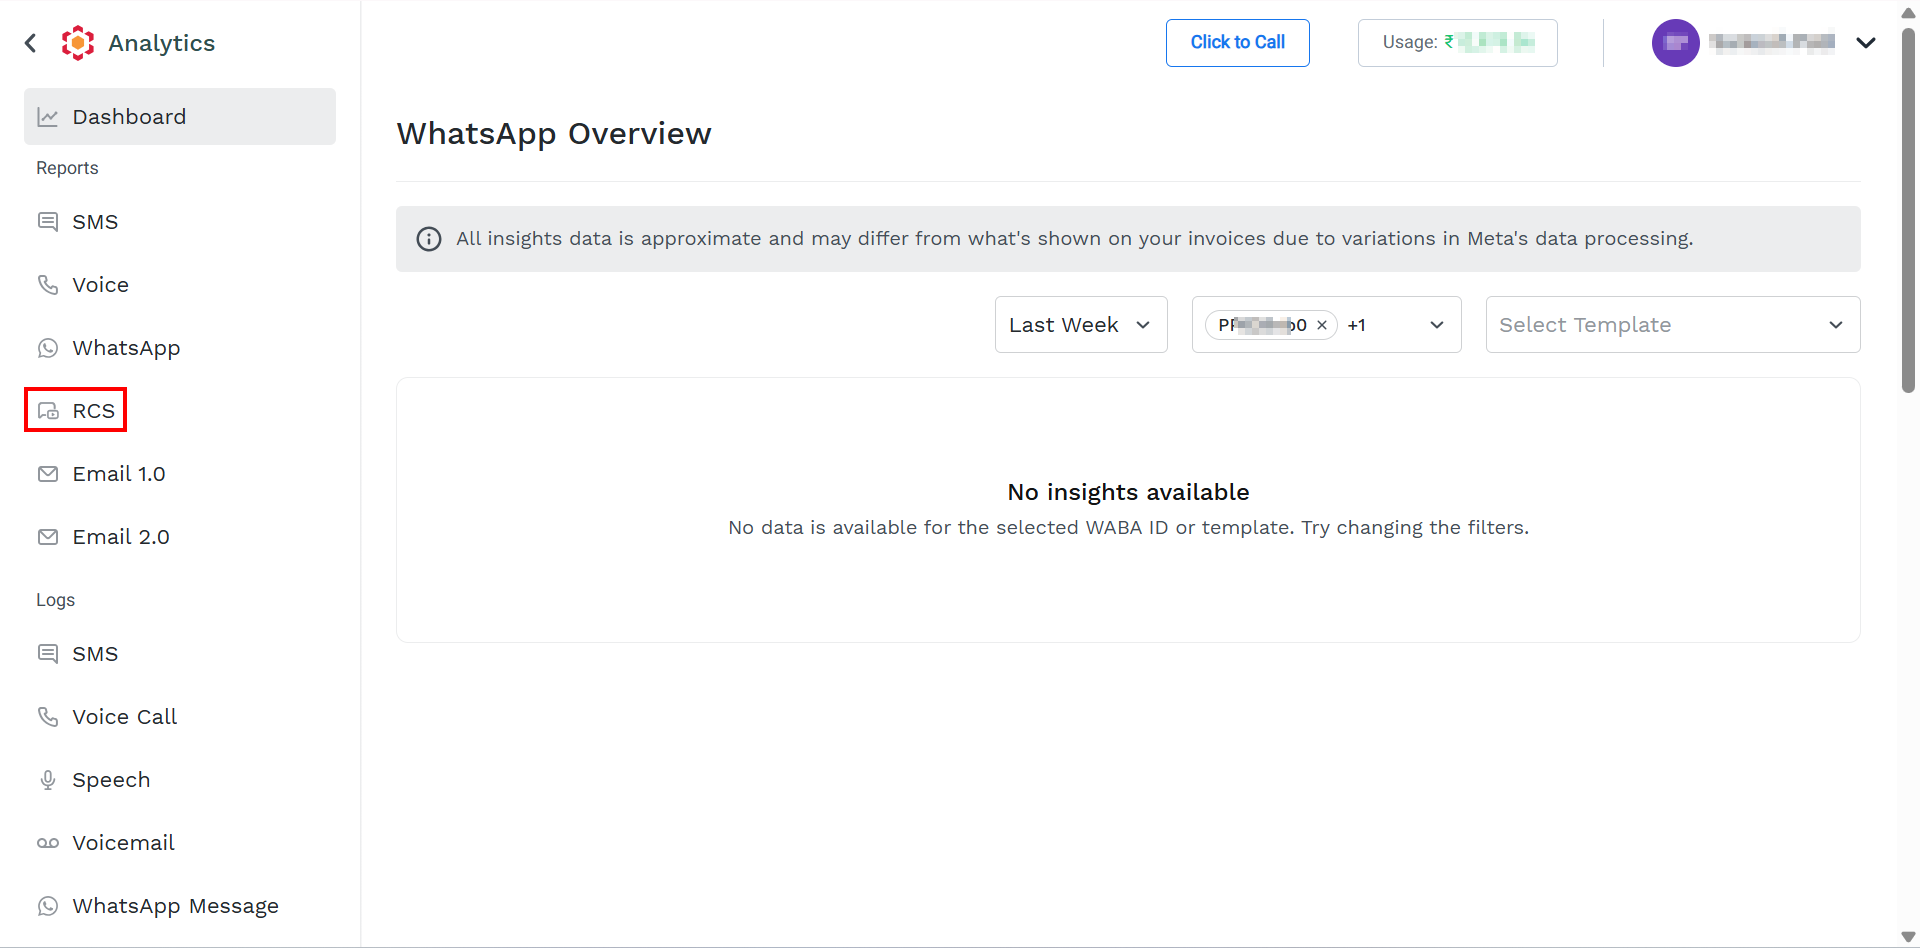This screenshot has width=1920, height=948.
Task: Click the No insights available text
Action: click(1128, 492)
